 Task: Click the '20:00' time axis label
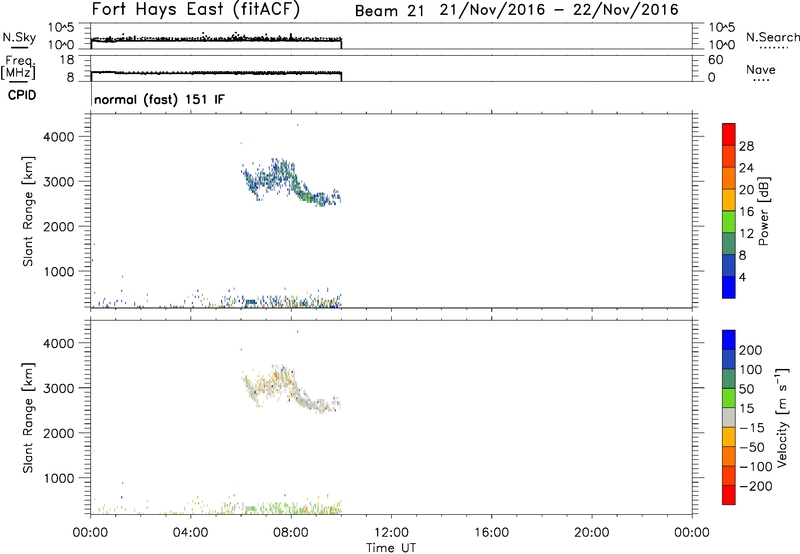[591, 533]
